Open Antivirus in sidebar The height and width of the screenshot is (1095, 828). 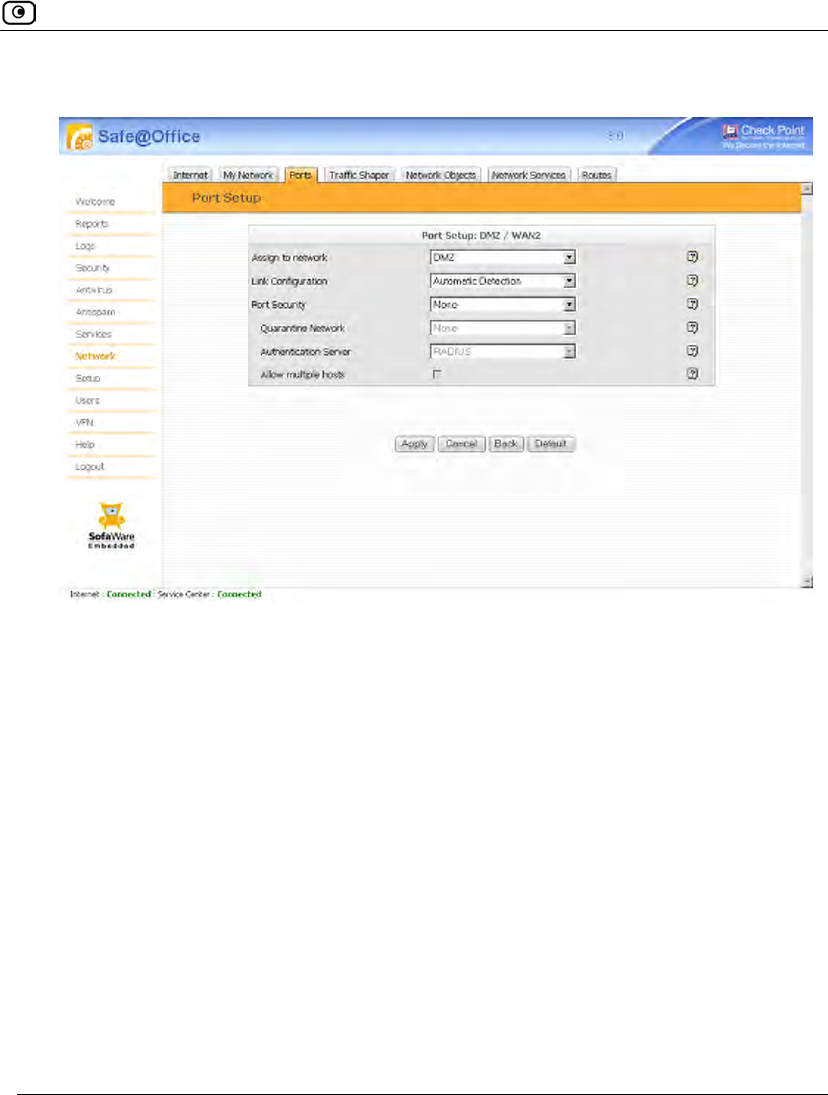94,290
